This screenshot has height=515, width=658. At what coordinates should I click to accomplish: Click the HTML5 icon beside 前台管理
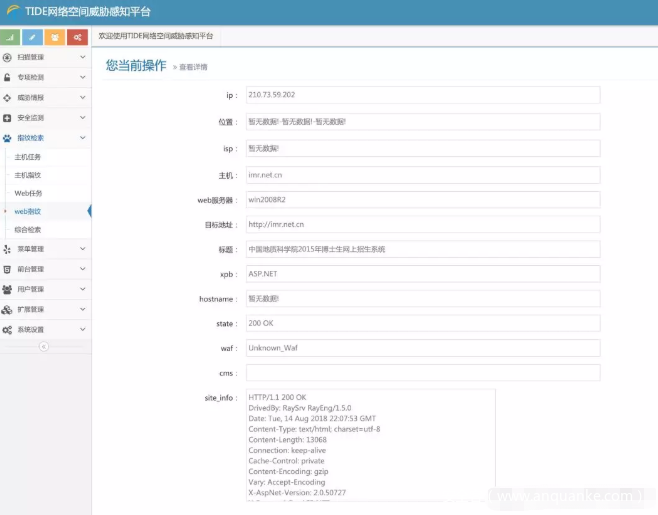8,269
